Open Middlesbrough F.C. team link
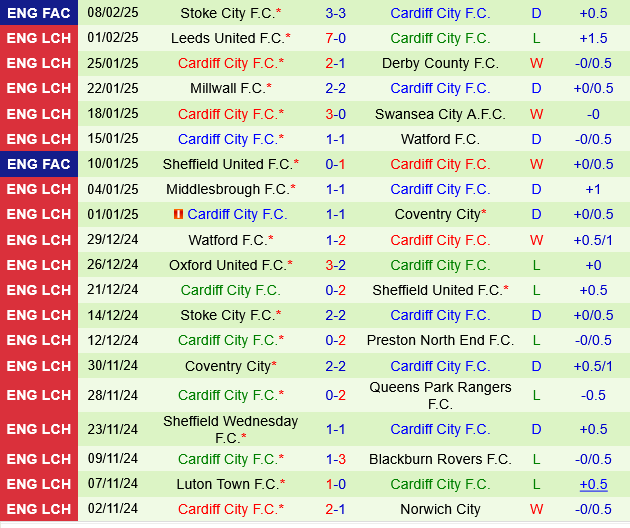The image size is (630, 528). coord(230,189)
